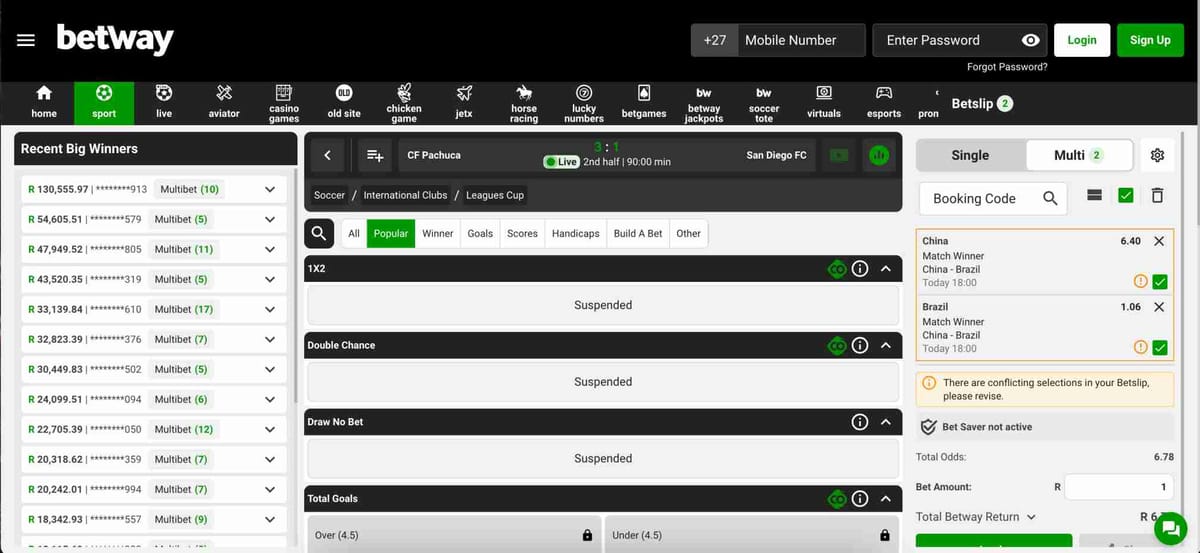Collapse the 1X2 market section
Viewport: 1200px width, 553px height.
(x=886, y=269)
